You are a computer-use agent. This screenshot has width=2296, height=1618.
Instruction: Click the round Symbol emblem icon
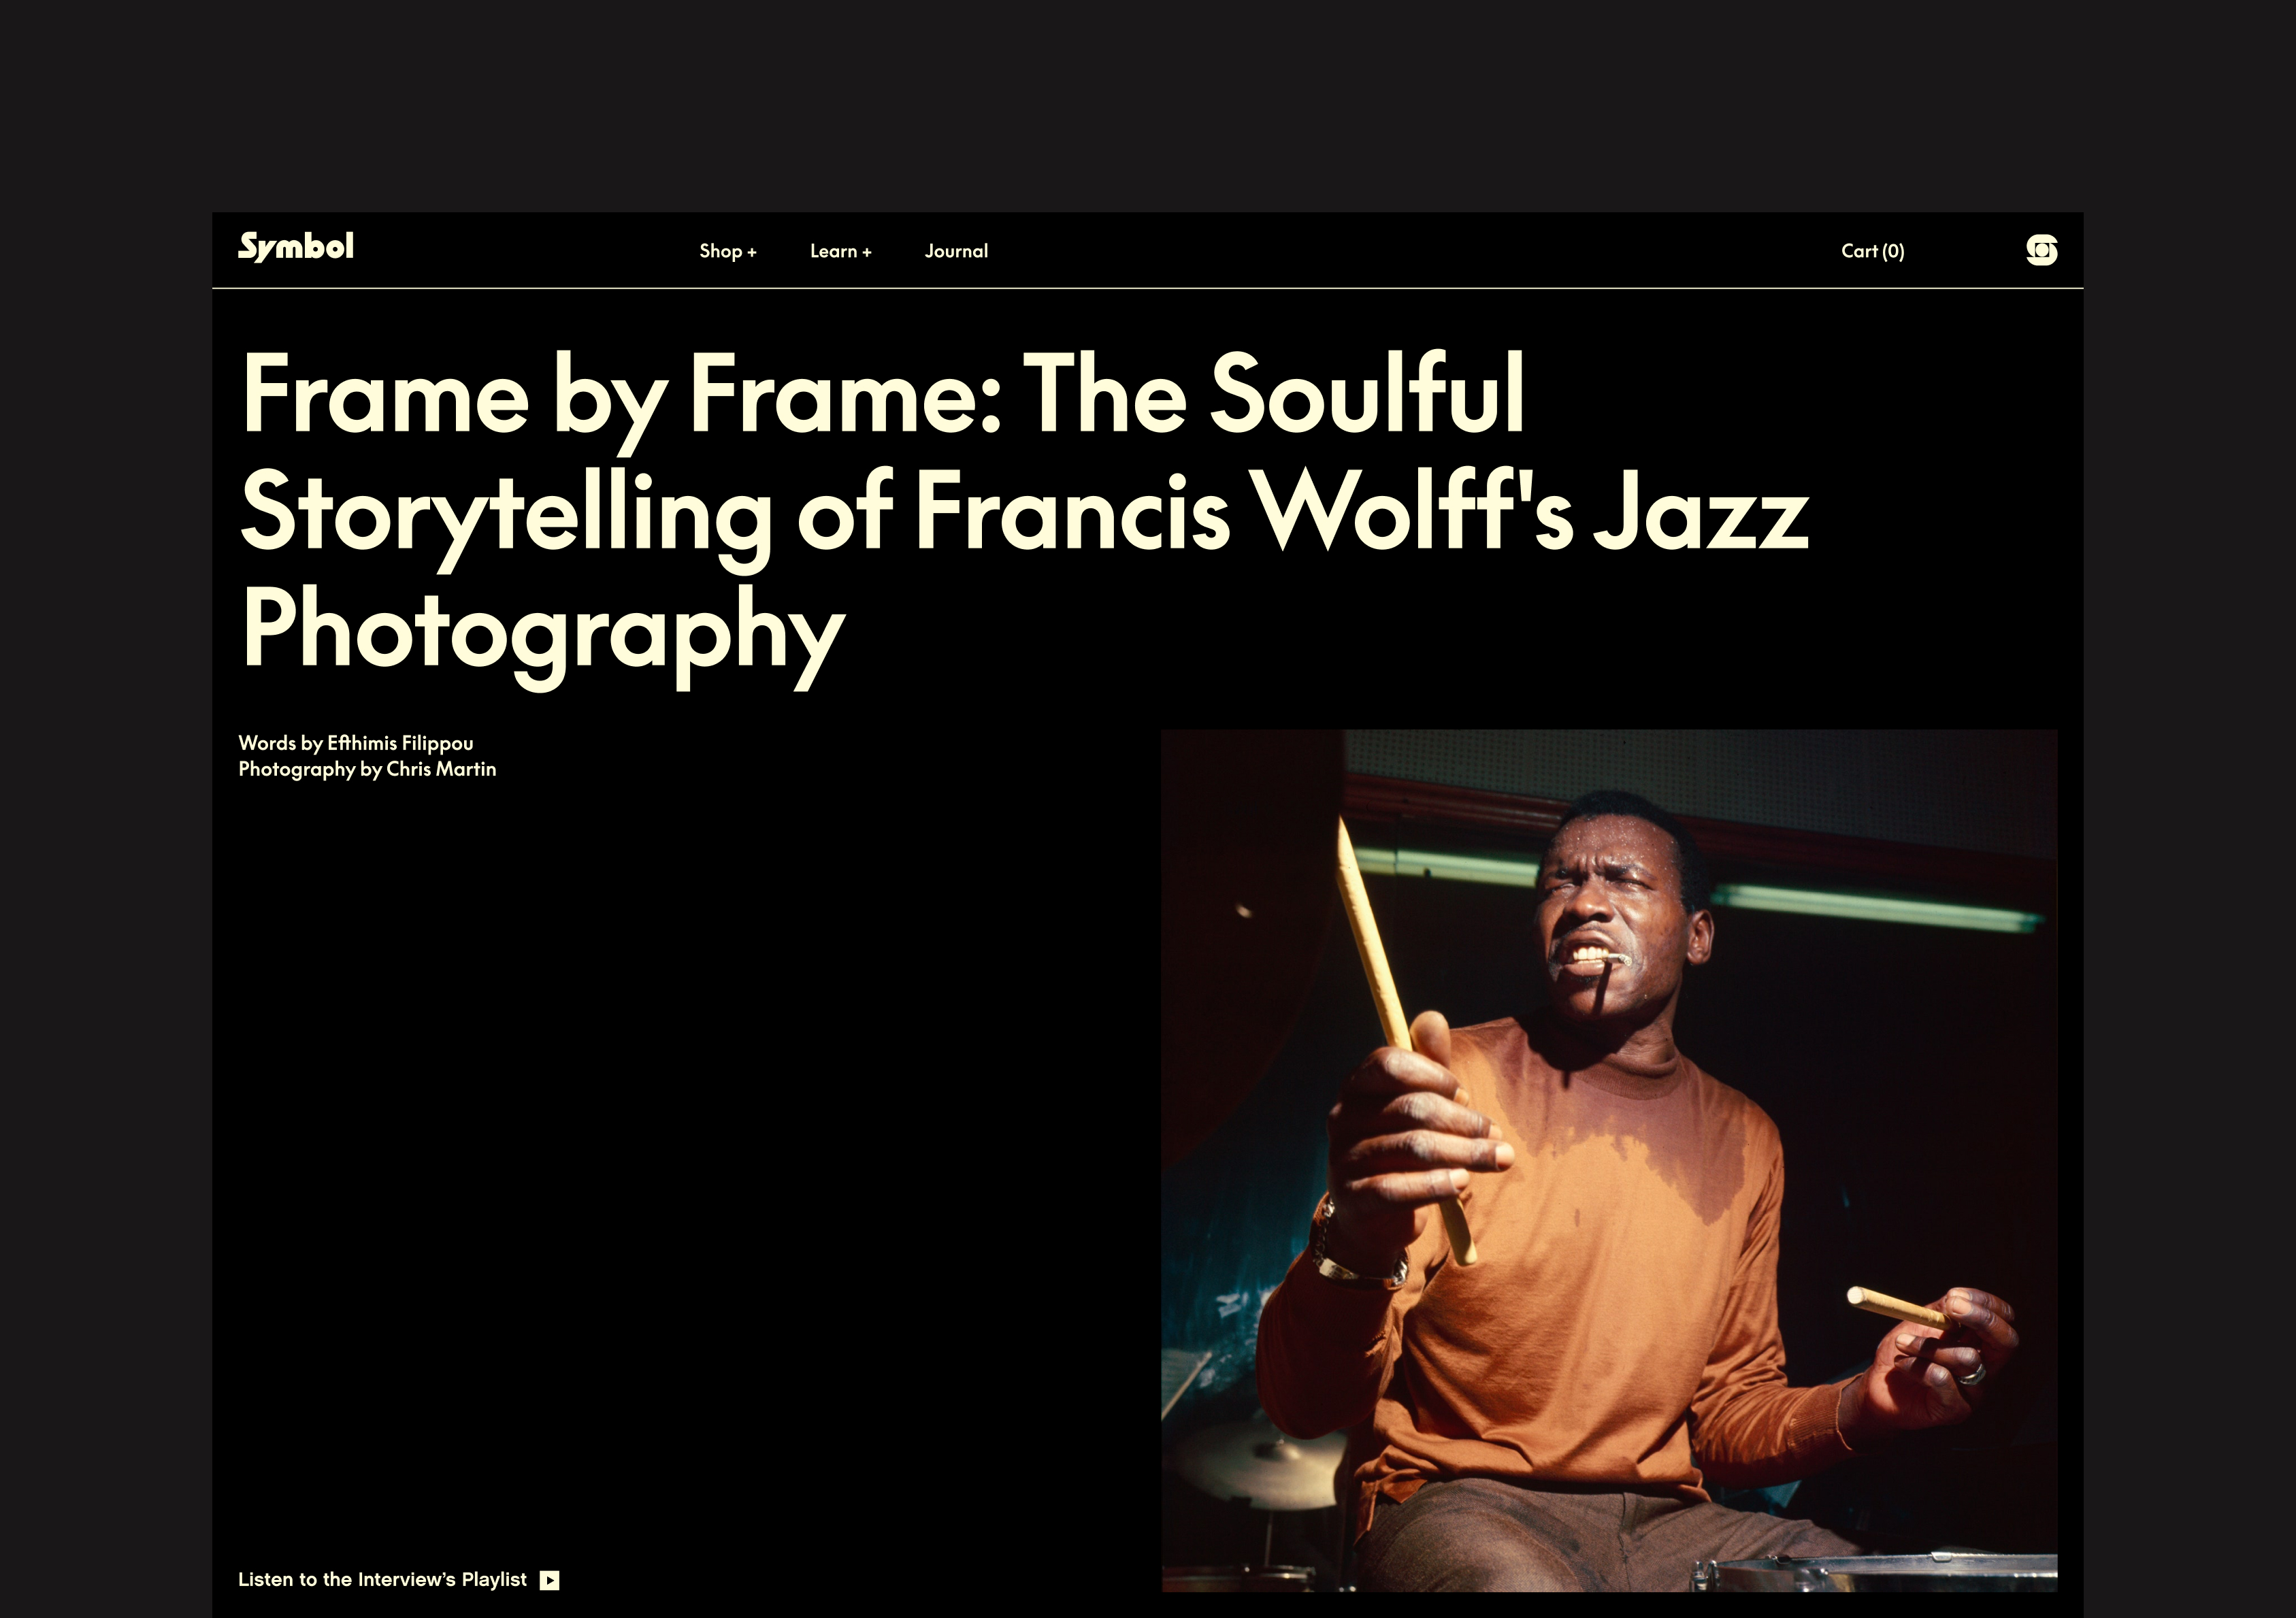coord(2041,250)
